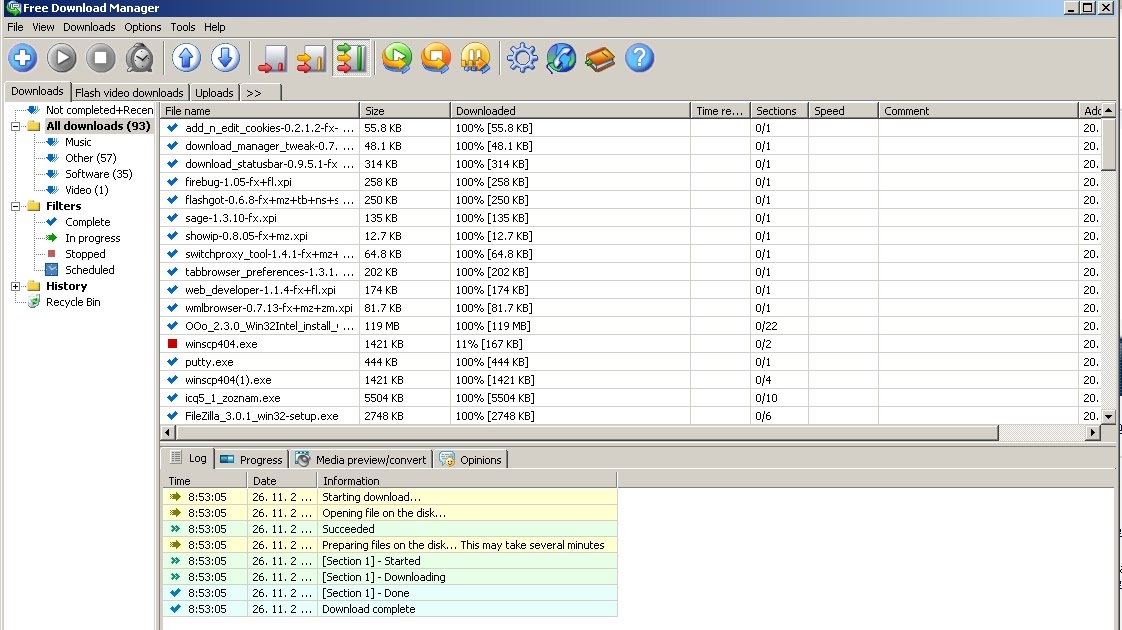This screenshot has height=630, width=1122.
Task: Collapse the All downloads tree node
Action: coord(15,126)
